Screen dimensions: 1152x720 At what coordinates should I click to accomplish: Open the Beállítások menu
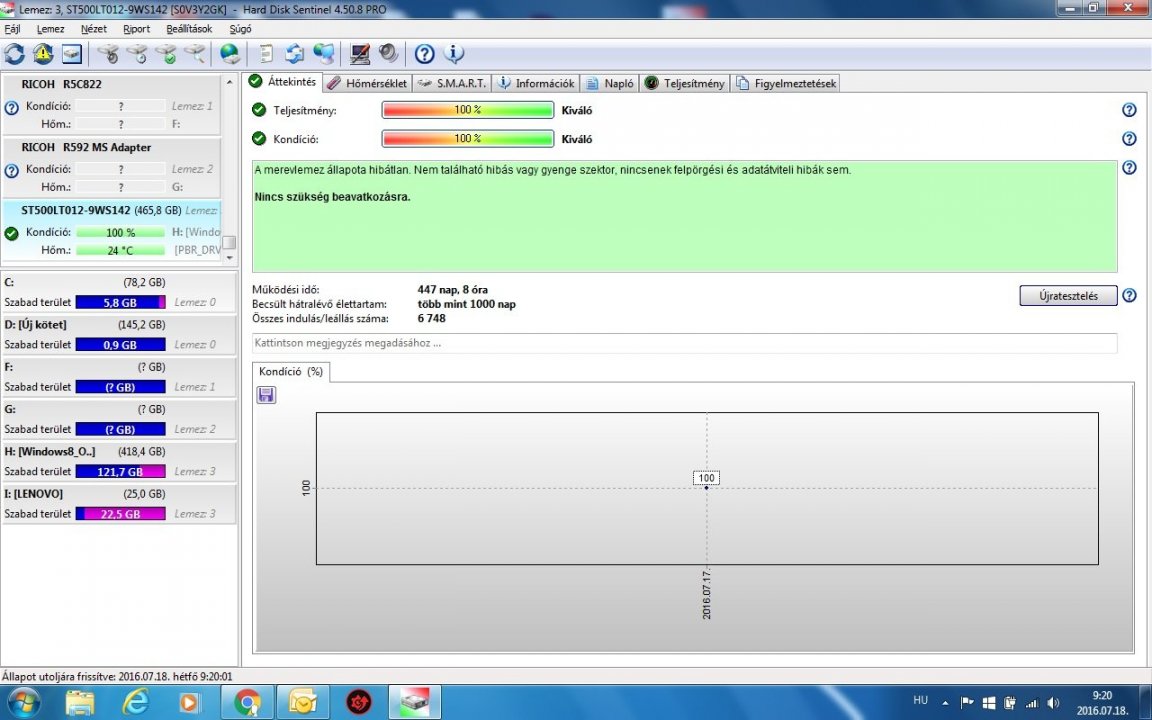point(190,29)
